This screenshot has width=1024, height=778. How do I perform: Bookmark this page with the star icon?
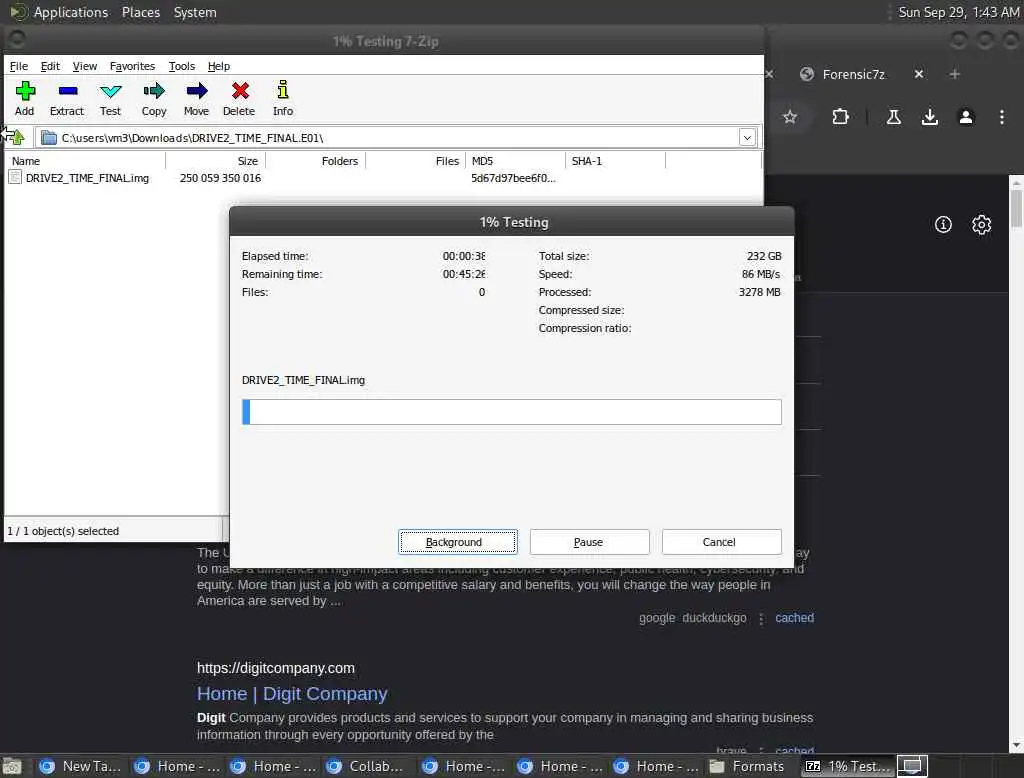coord(790,117)
